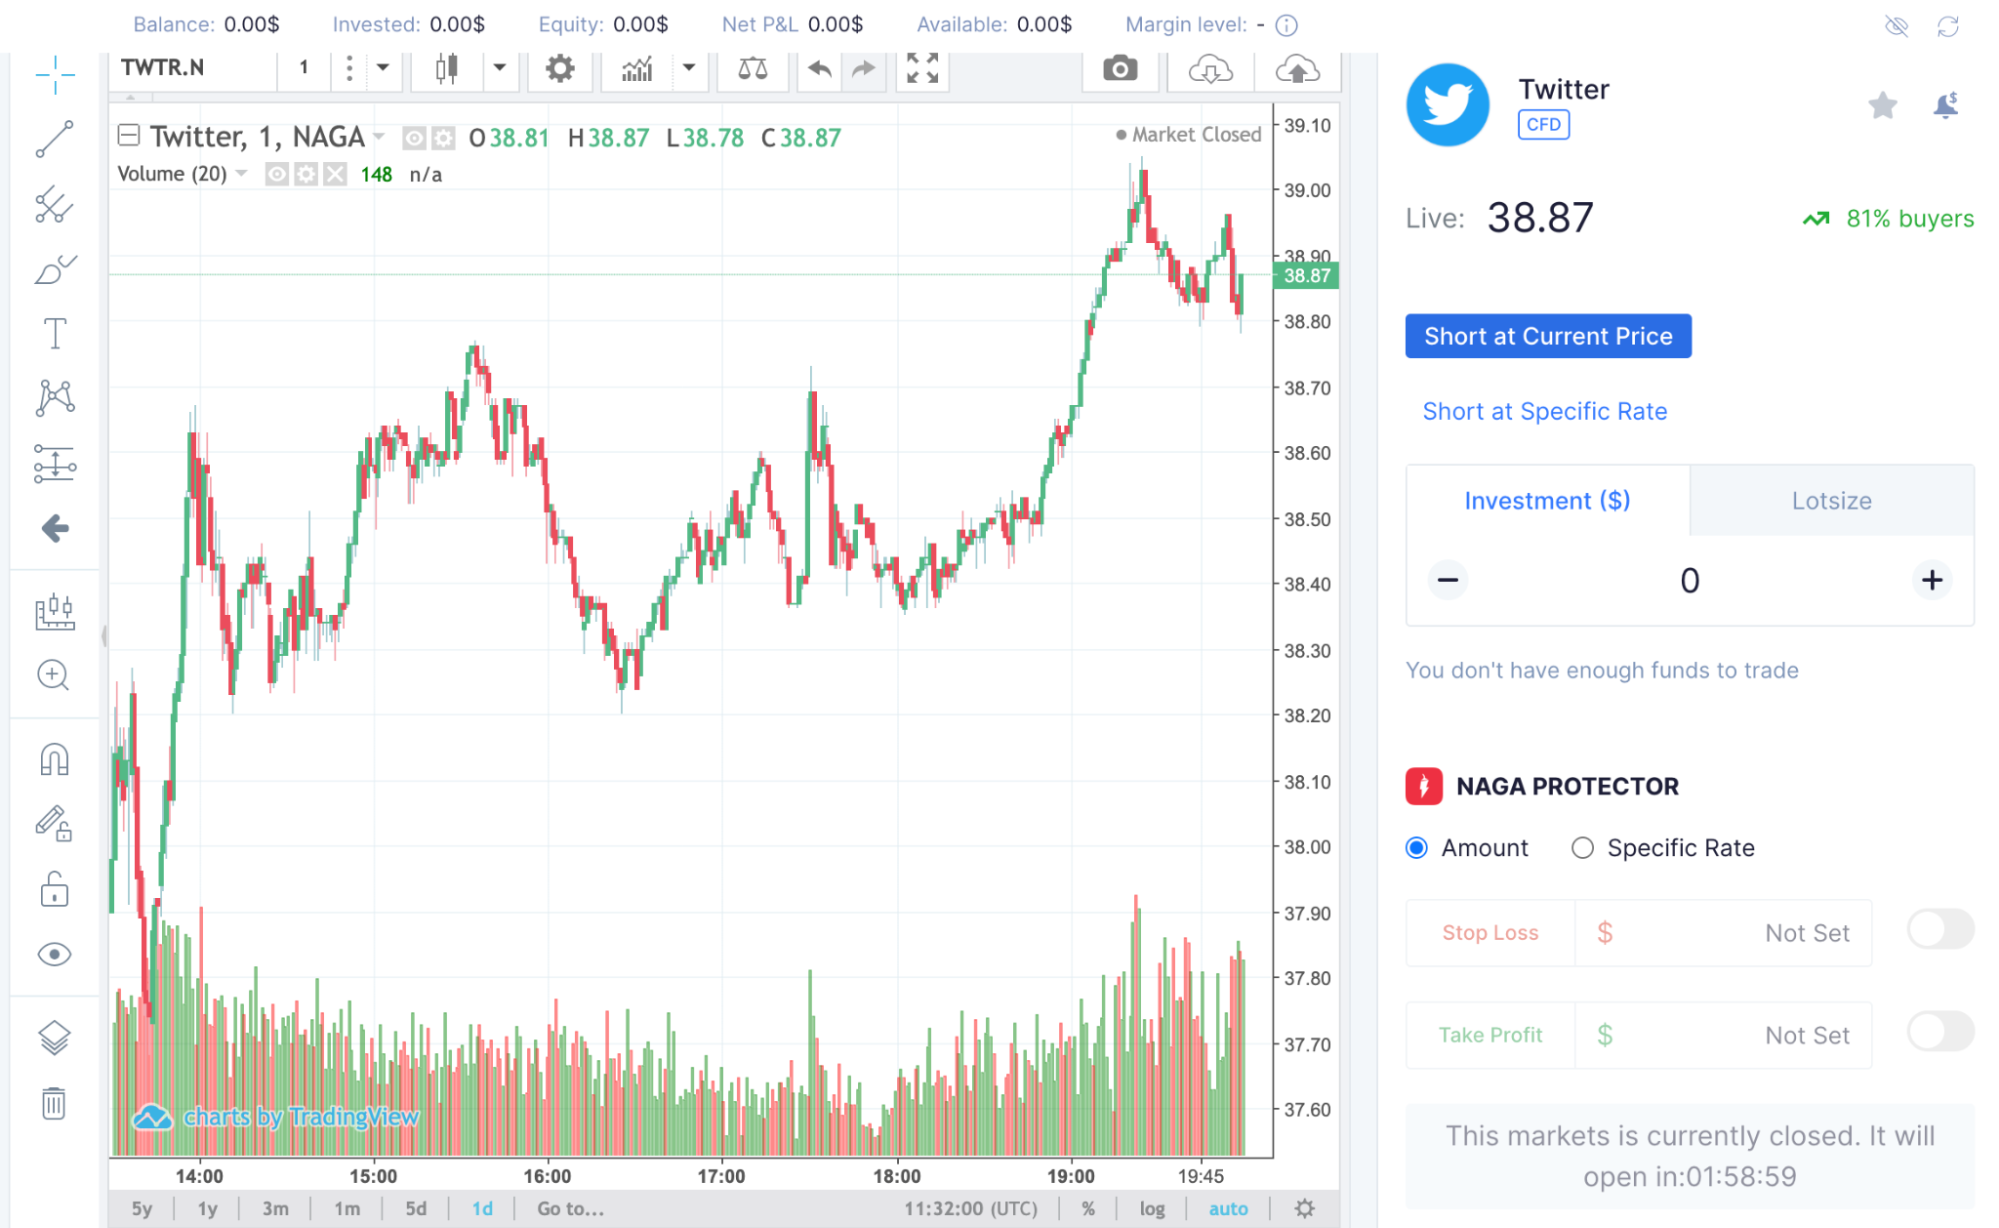The image size is (1999, 1228).
Task: Toggle stay in drawing mode pencil-lock icon
Action: [54, 824]
